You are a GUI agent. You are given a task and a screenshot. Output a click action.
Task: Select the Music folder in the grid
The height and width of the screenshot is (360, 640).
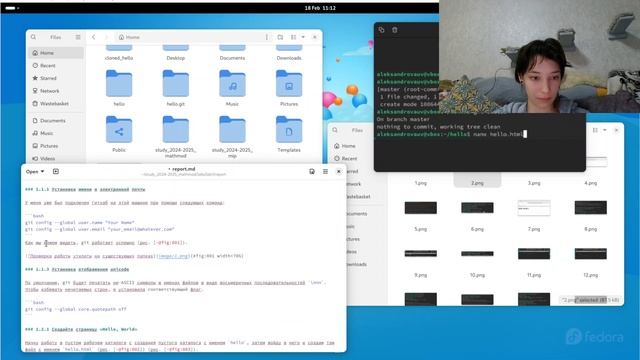[x=232, y=83]
